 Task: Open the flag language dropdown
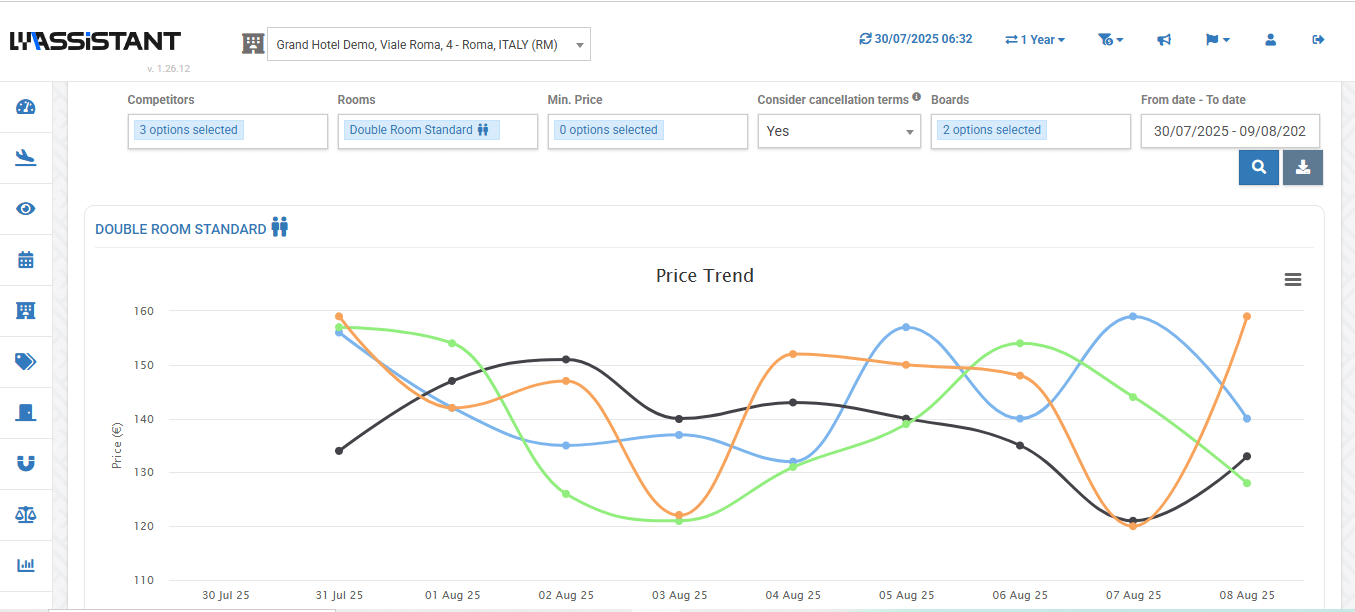tap(1217, 40)
